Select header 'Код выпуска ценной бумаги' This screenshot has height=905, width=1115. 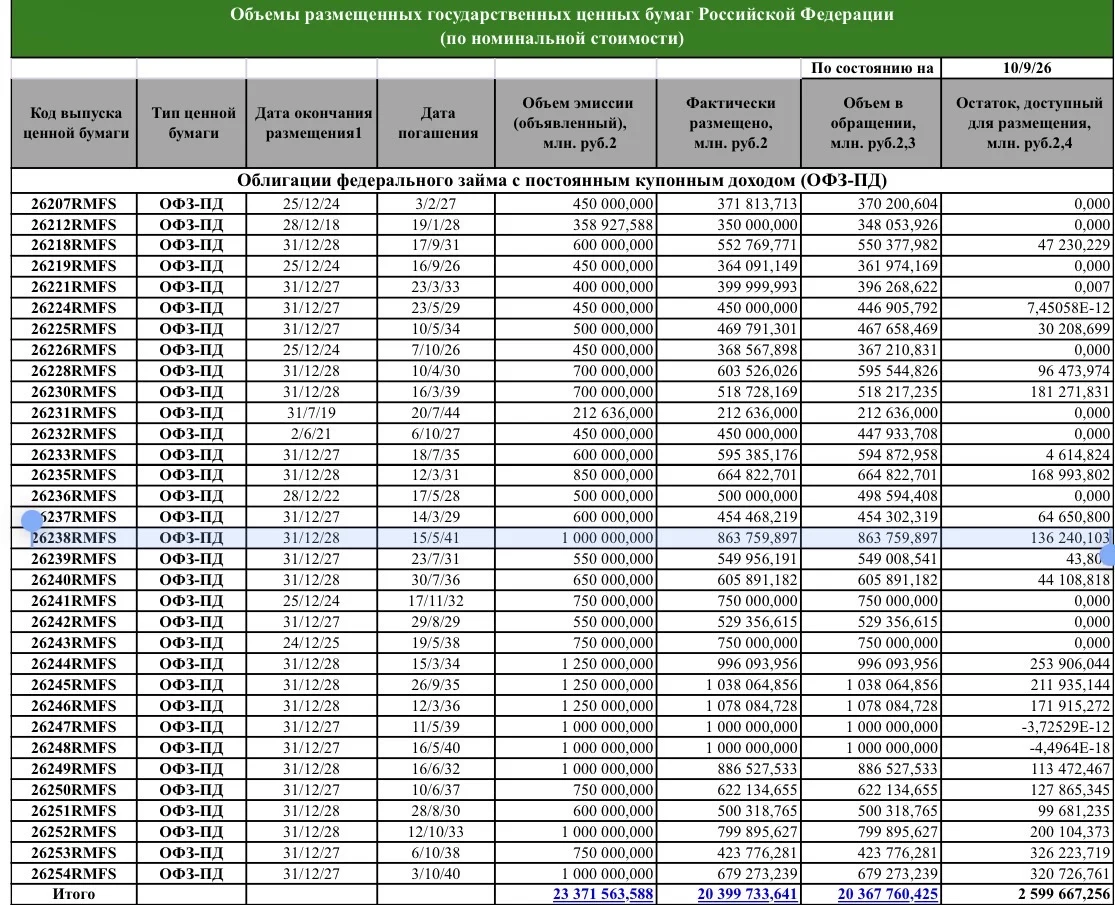[75, 123]
